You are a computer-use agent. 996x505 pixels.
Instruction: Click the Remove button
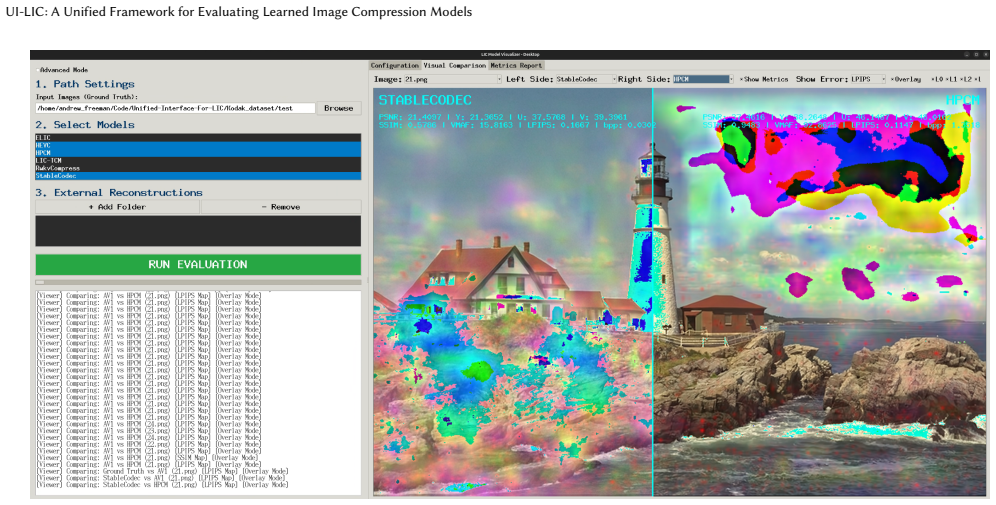pyautogui.click(x=281, y=207)
